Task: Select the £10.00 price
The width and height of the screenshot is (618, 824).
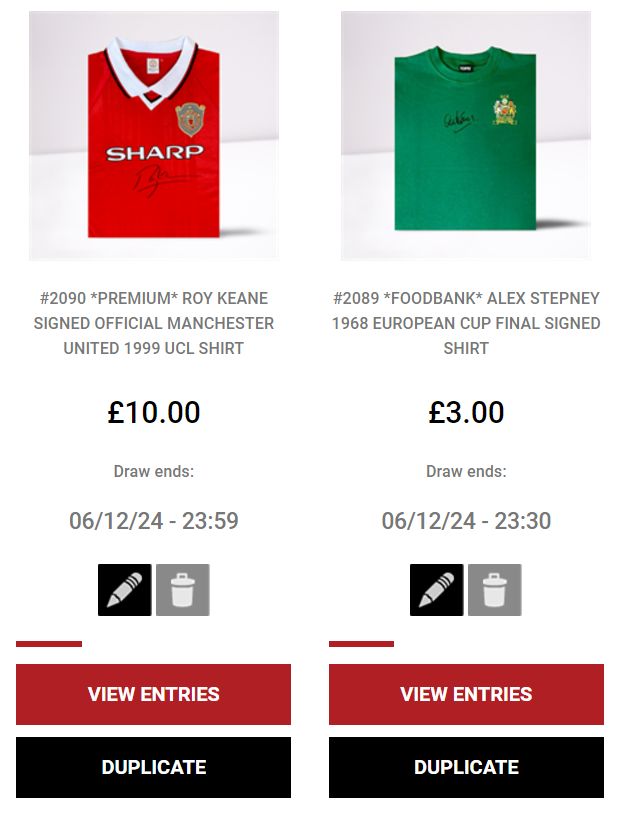Action: pos(154,412)
